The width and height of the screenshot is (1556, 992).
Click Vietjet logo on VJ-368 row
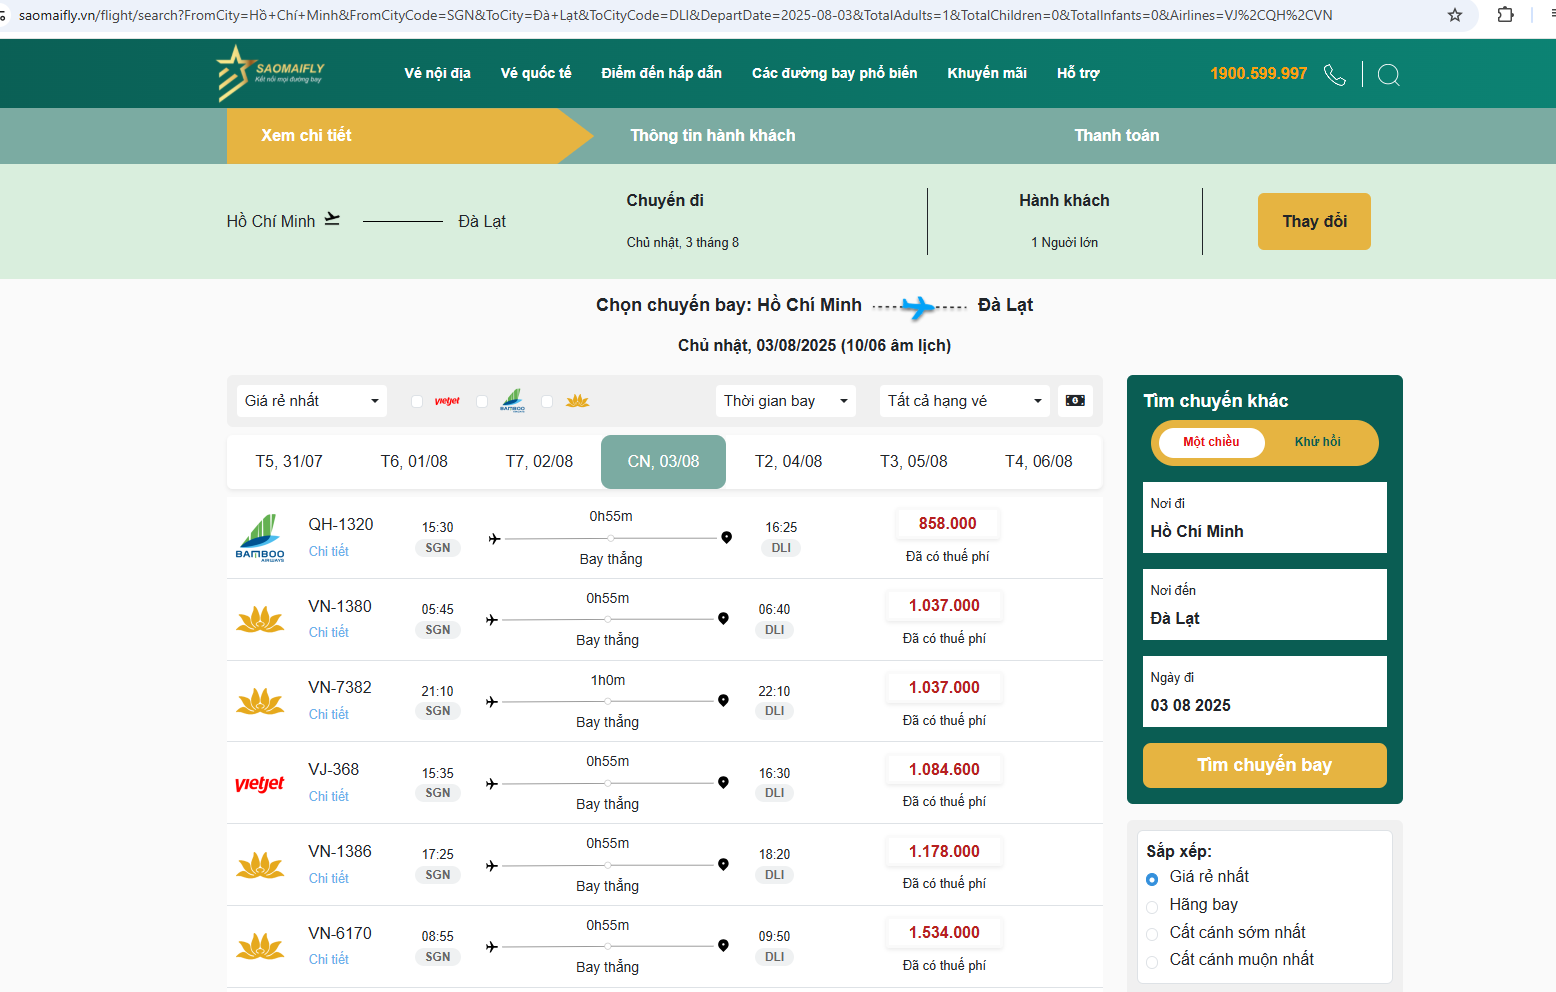(x=260, y=783)
